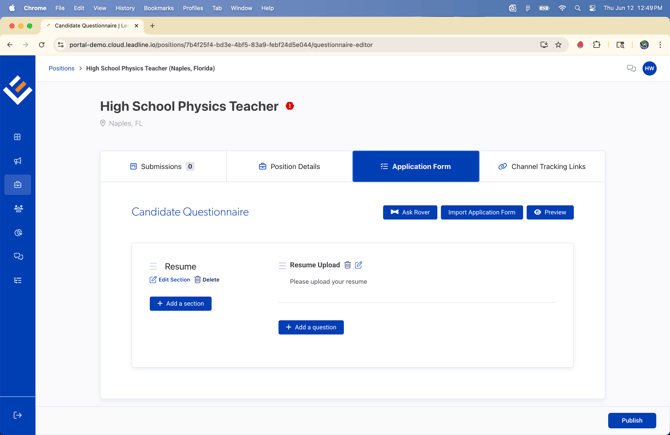Image resolution: width=670 pixels, height=435 pixels.
Task: Open messages icon next to HW avatar
Action: (x=631, y=69)
